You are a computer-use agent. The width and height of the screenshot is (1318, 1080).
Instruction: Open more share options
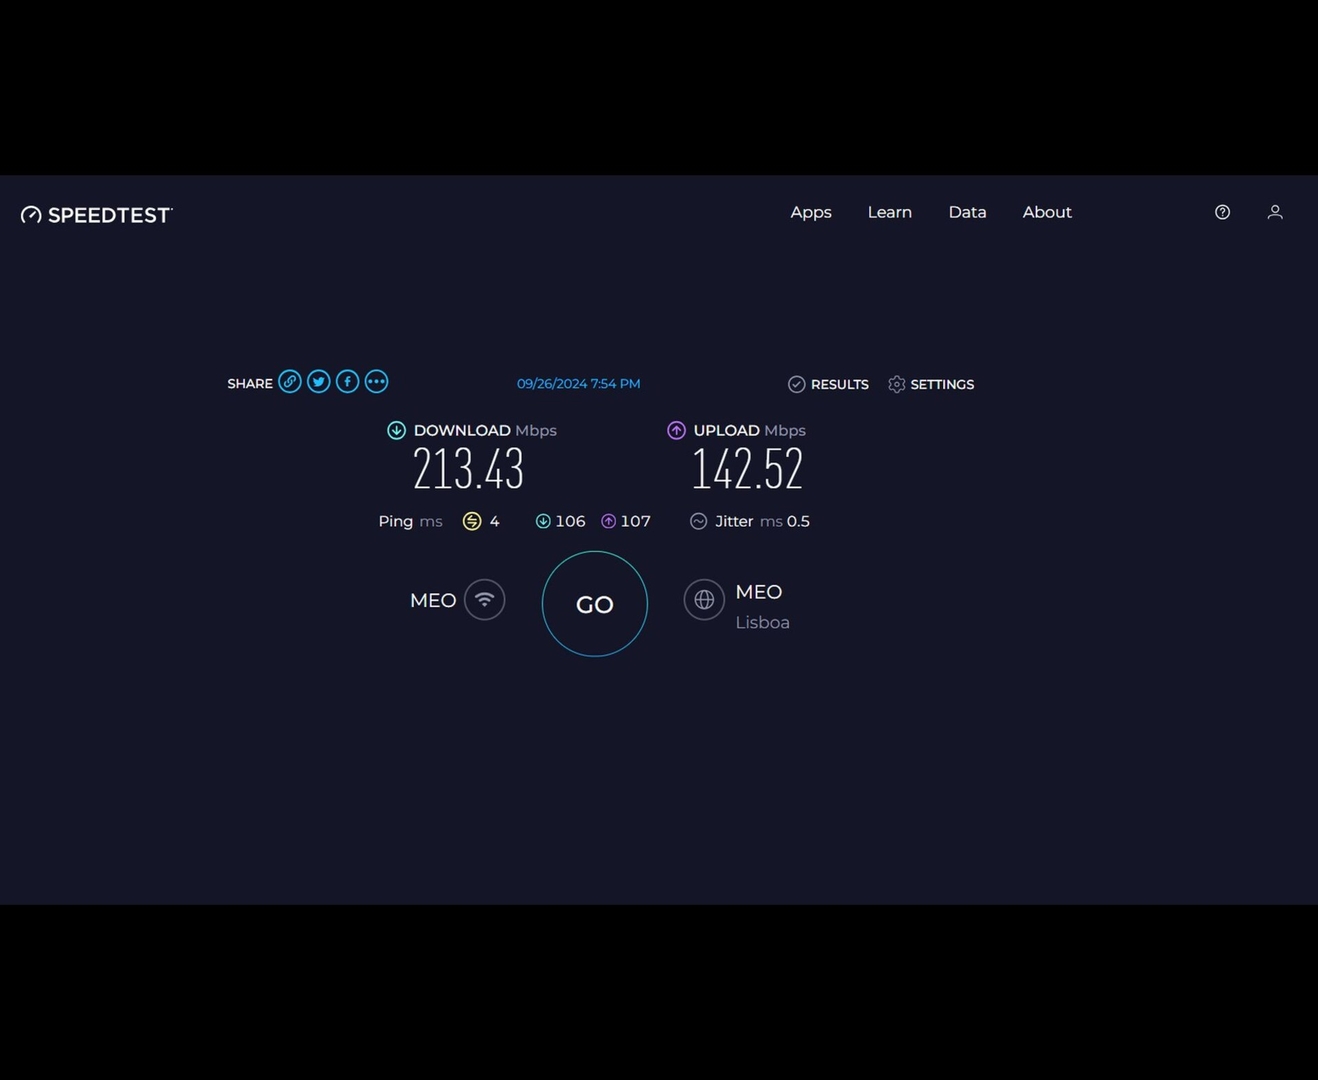pos(376,382)
